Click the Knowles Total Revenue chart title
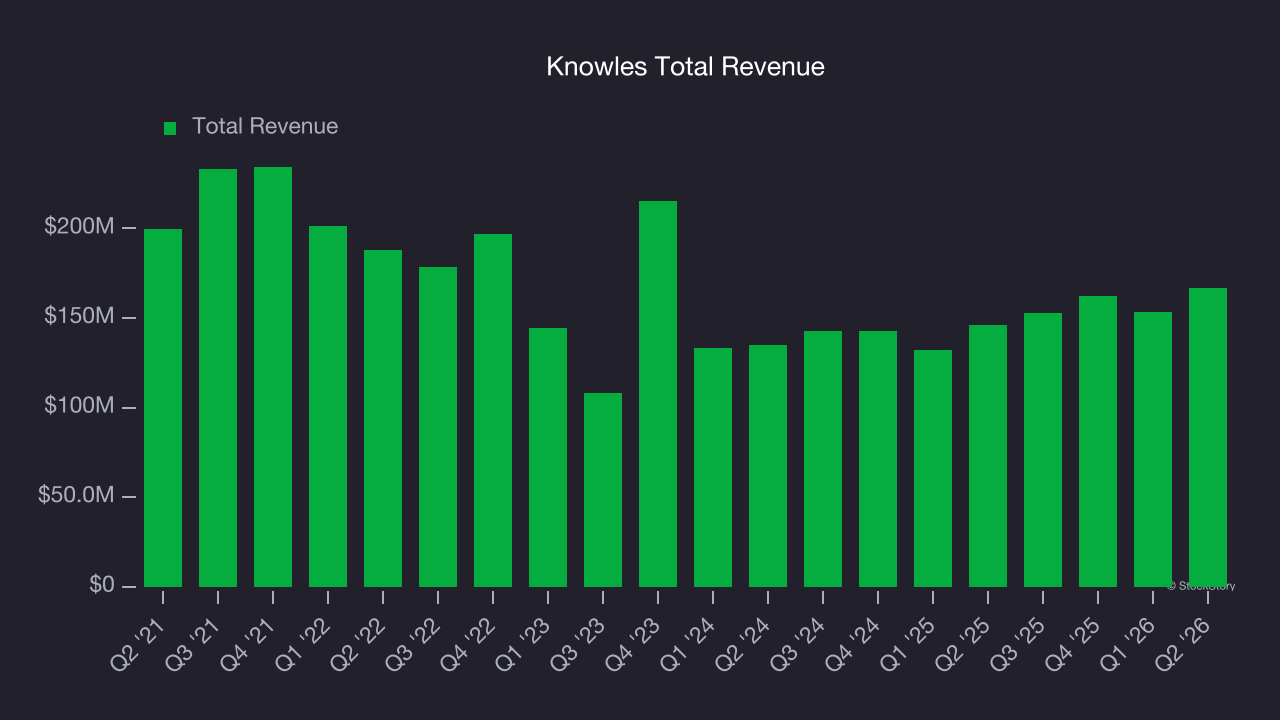This screenshot has height=720, width=1280. tap(685, 66)
